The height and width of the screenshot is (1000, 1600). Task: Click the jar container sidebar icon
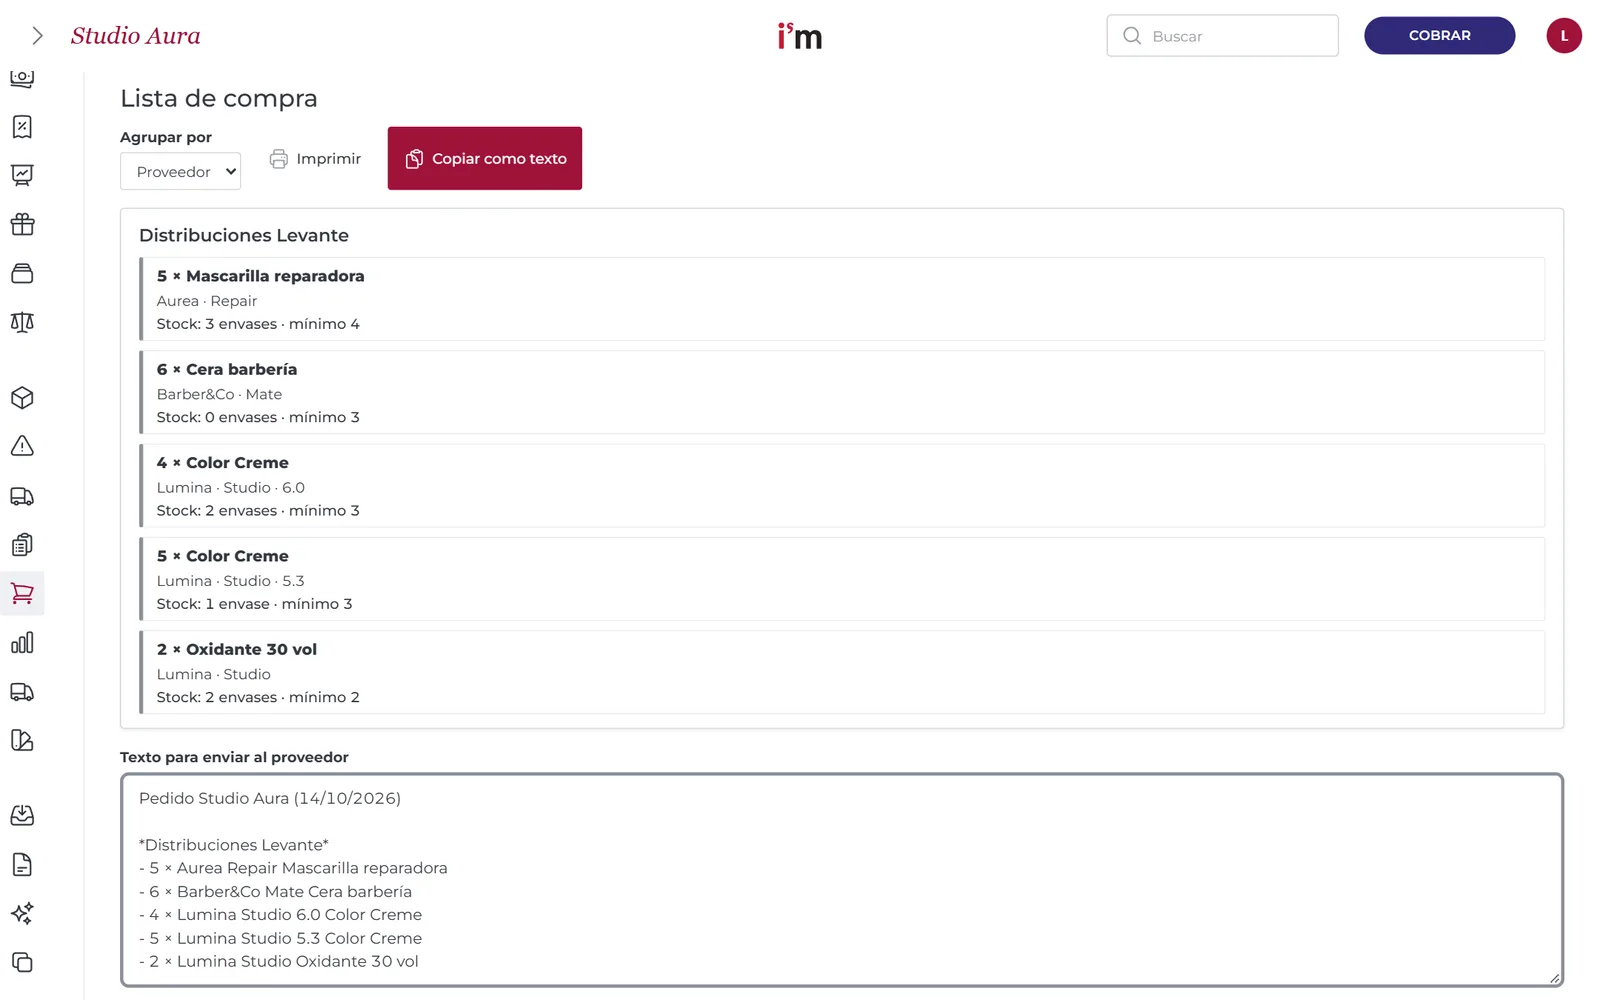tap(22, 273)
